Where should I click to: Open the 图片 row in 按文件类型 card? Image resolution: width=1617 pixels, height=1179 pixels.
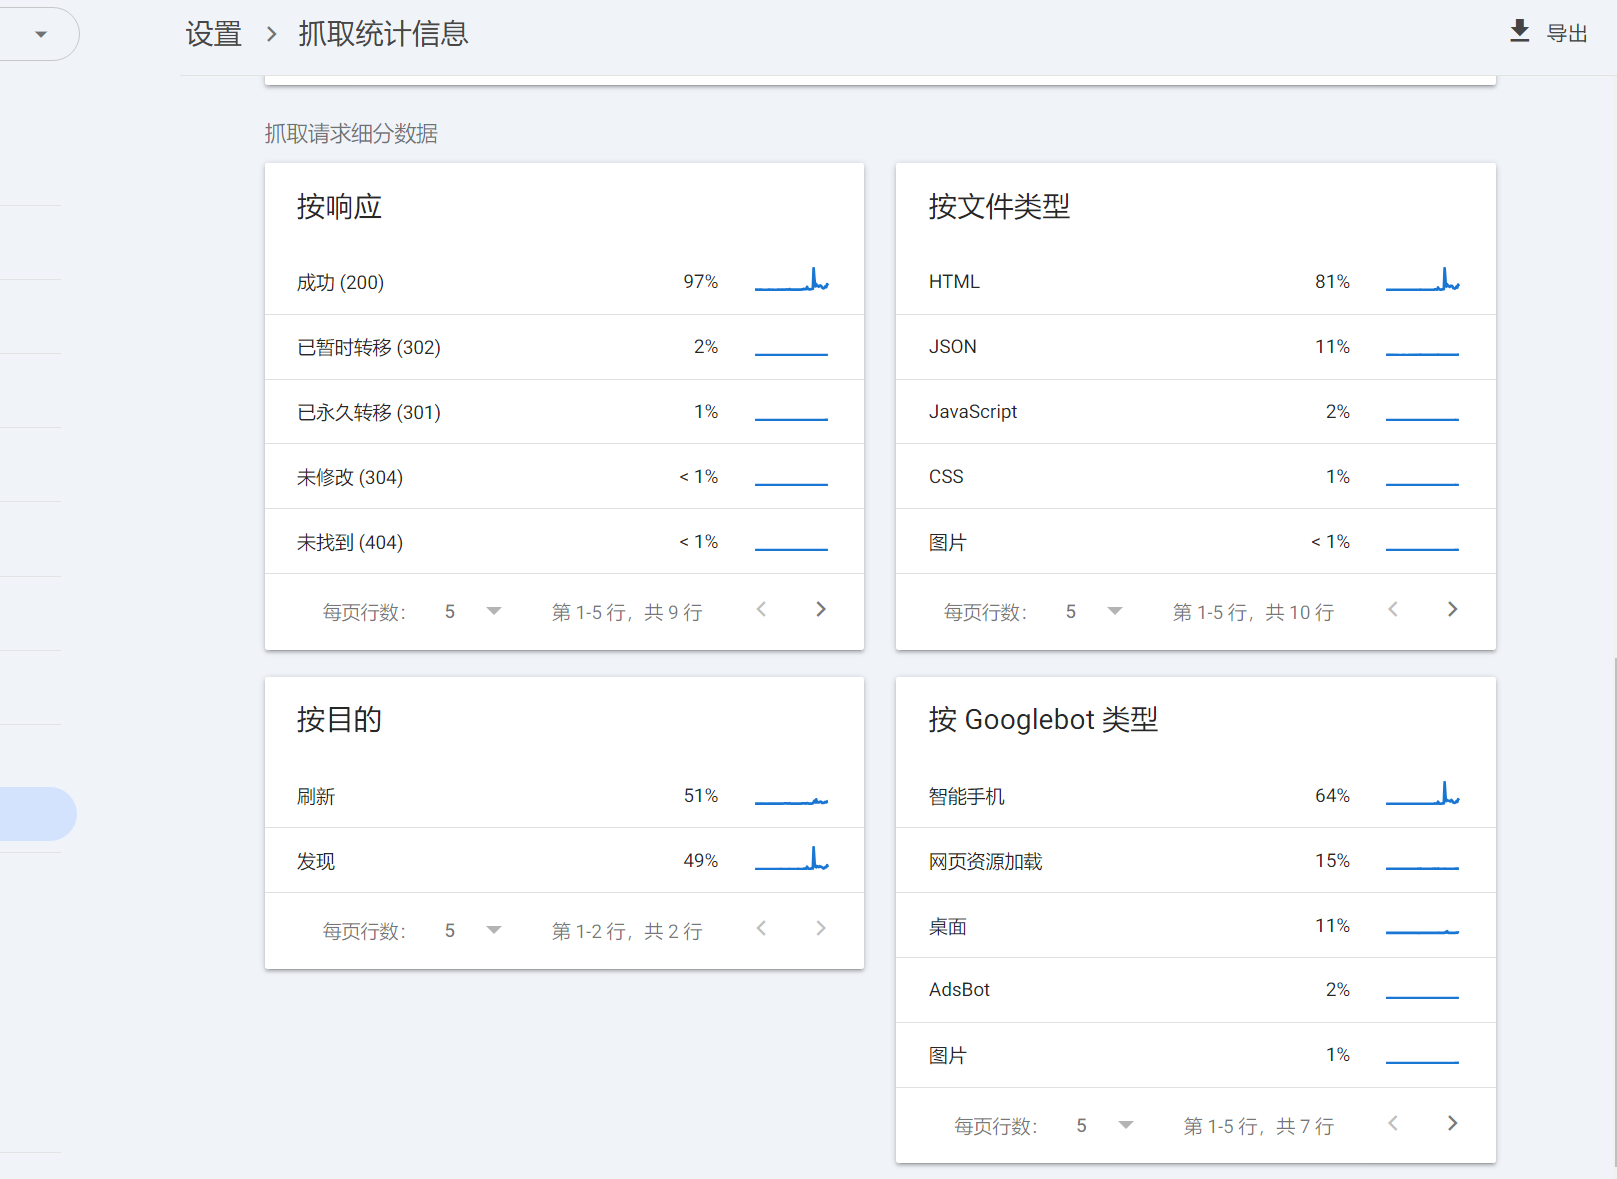1196,542
